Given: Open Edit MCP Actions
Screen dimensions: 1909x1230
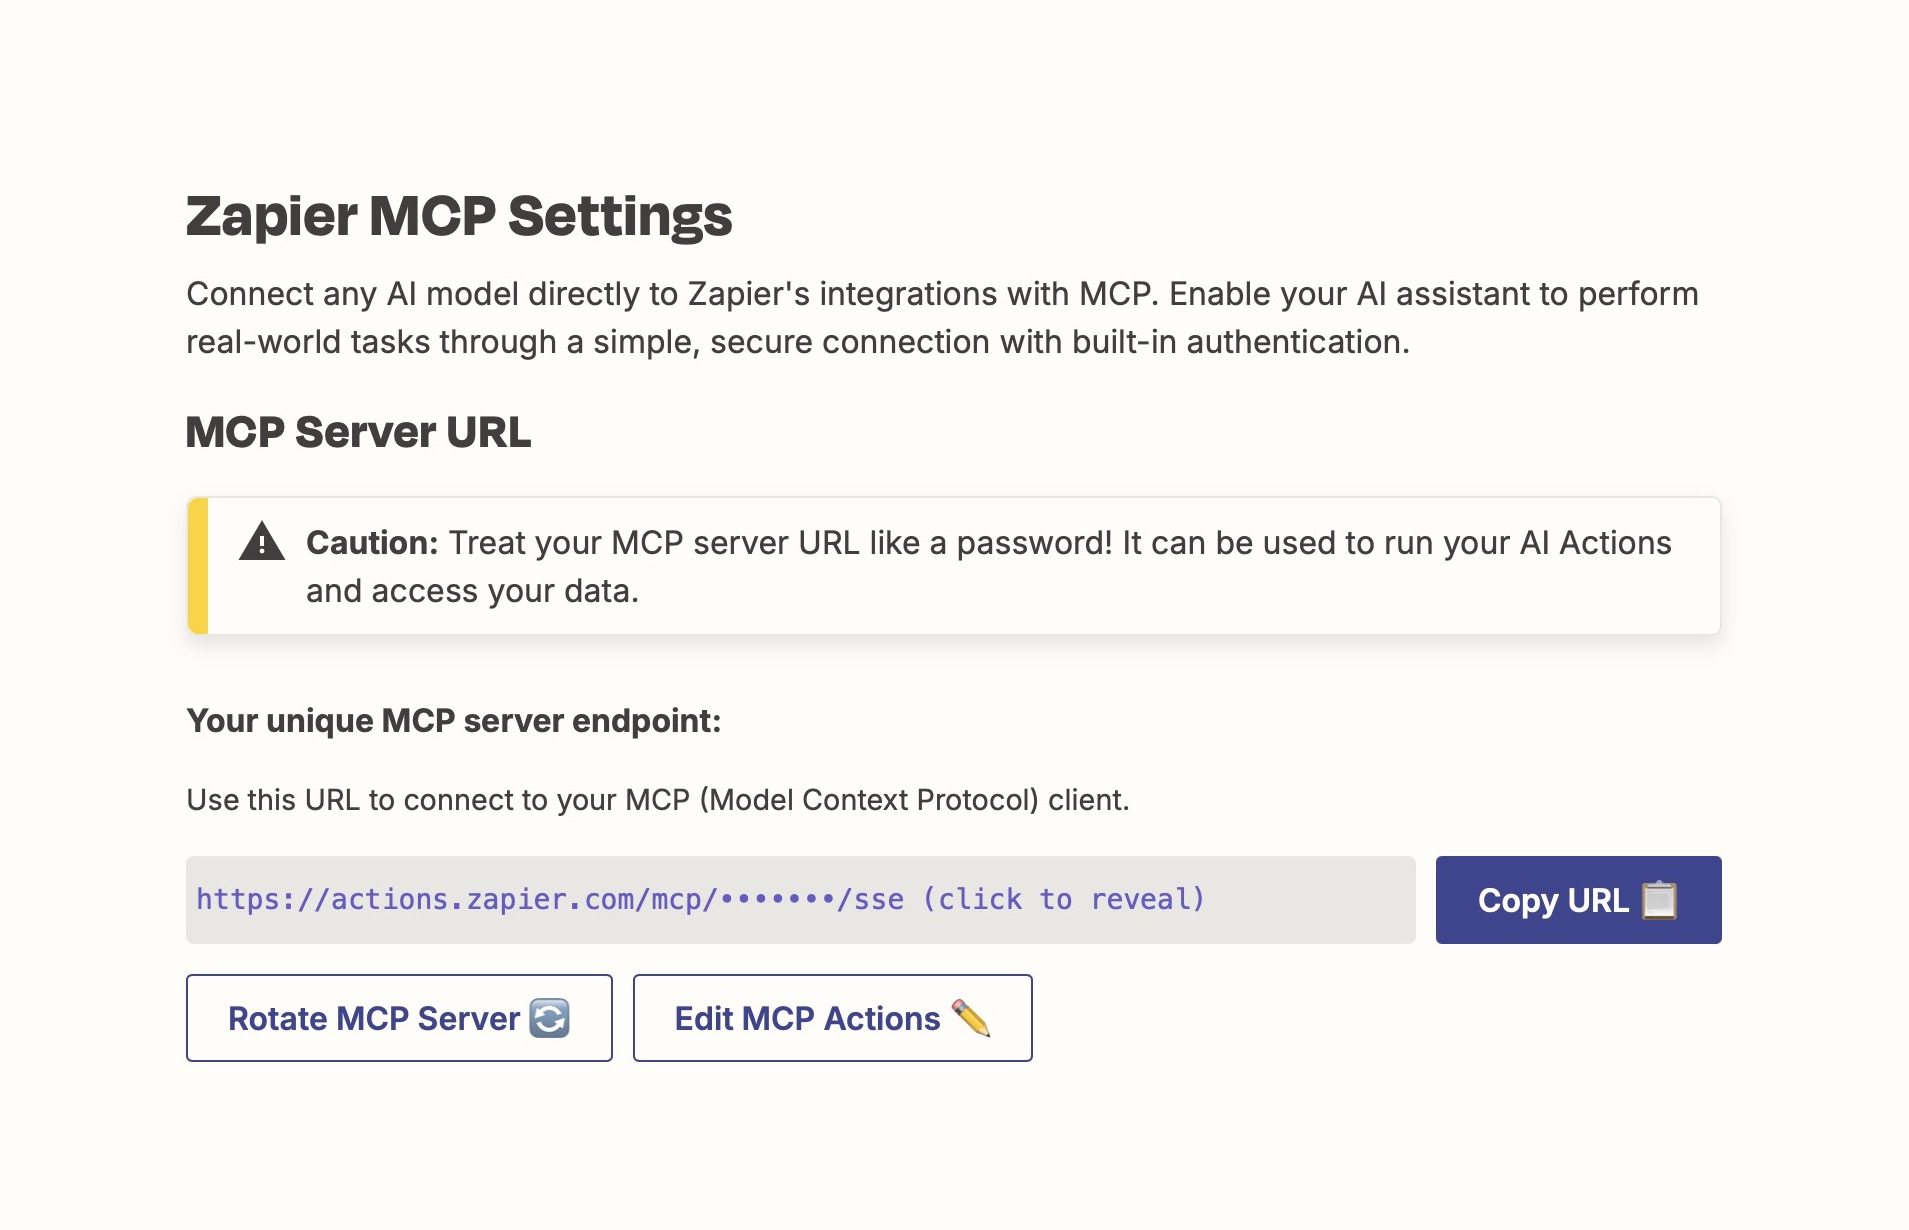Looking at the screenshot, I should pos(807,1018).
